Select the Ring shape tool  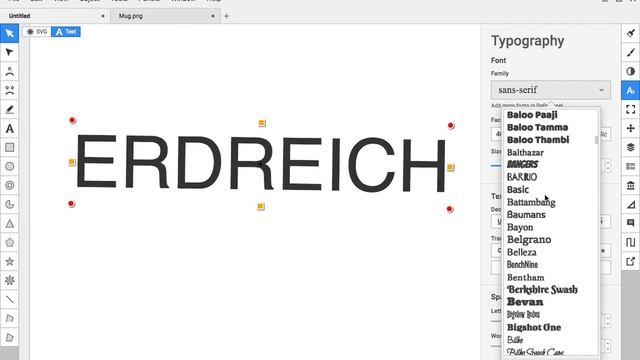click(9, 185)
